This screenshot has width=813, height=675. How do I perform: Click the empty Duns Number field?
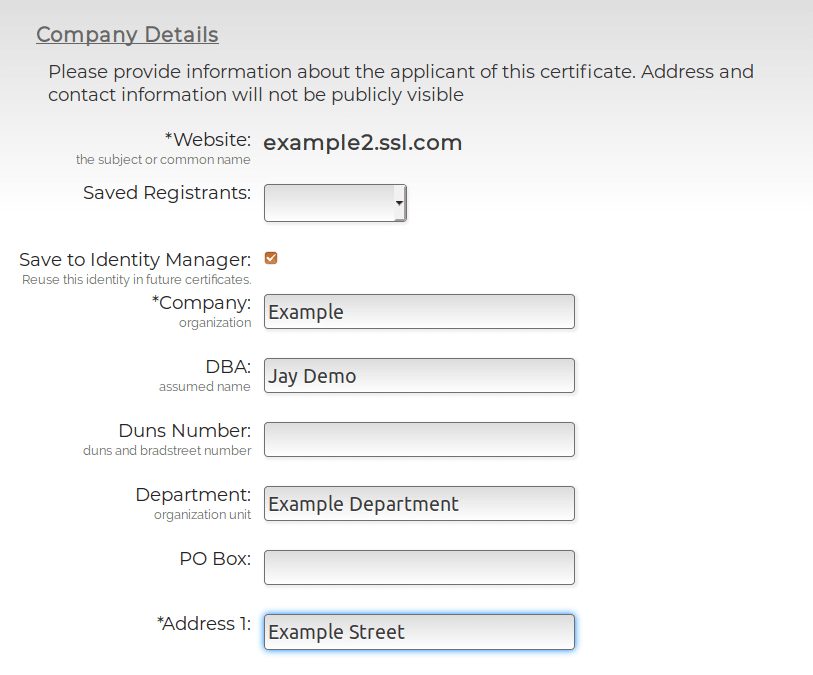click(x=419, y=440)
